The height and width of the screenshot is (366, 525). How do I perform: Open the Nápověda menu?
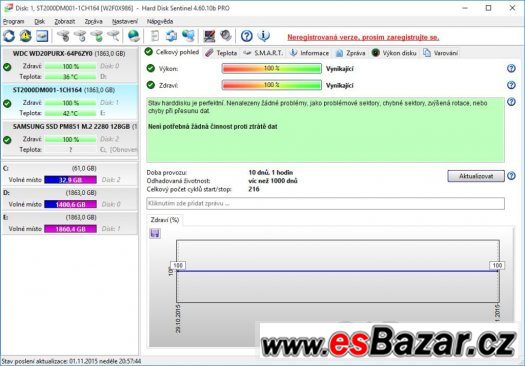[160, 21]
